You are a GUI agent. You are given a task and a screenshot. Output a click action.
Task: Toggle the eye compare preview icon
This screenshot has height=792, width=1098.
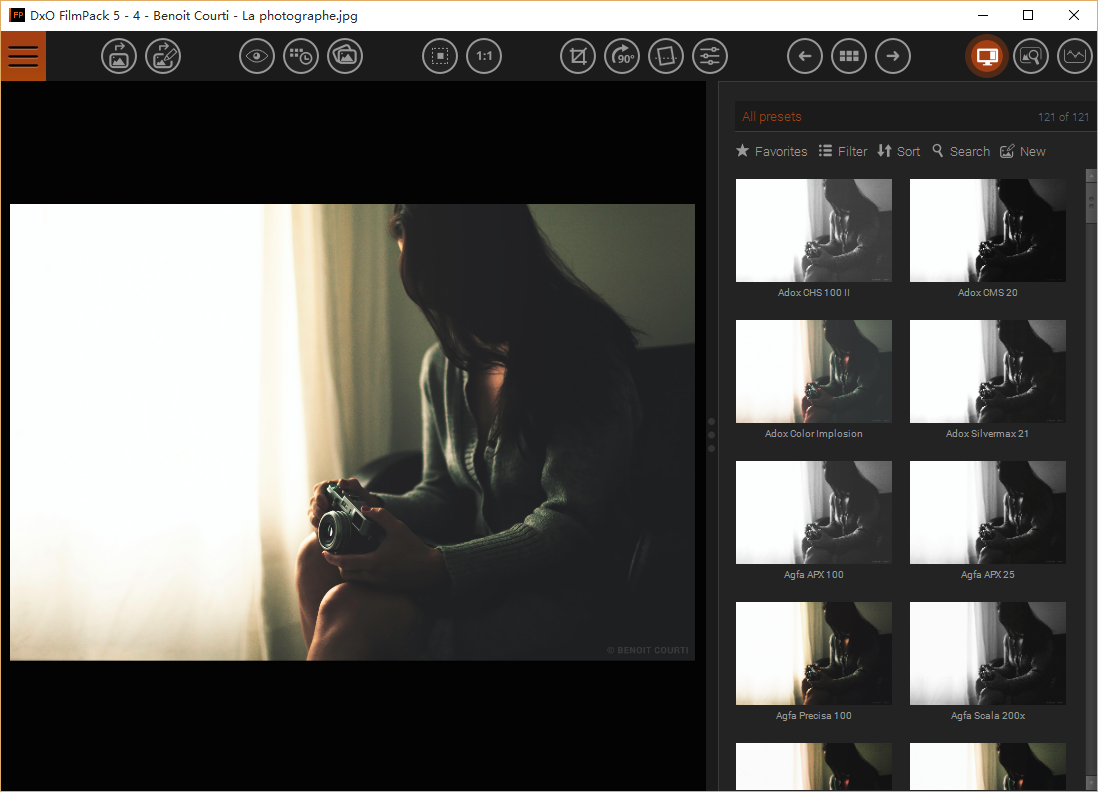click(257, 56)
